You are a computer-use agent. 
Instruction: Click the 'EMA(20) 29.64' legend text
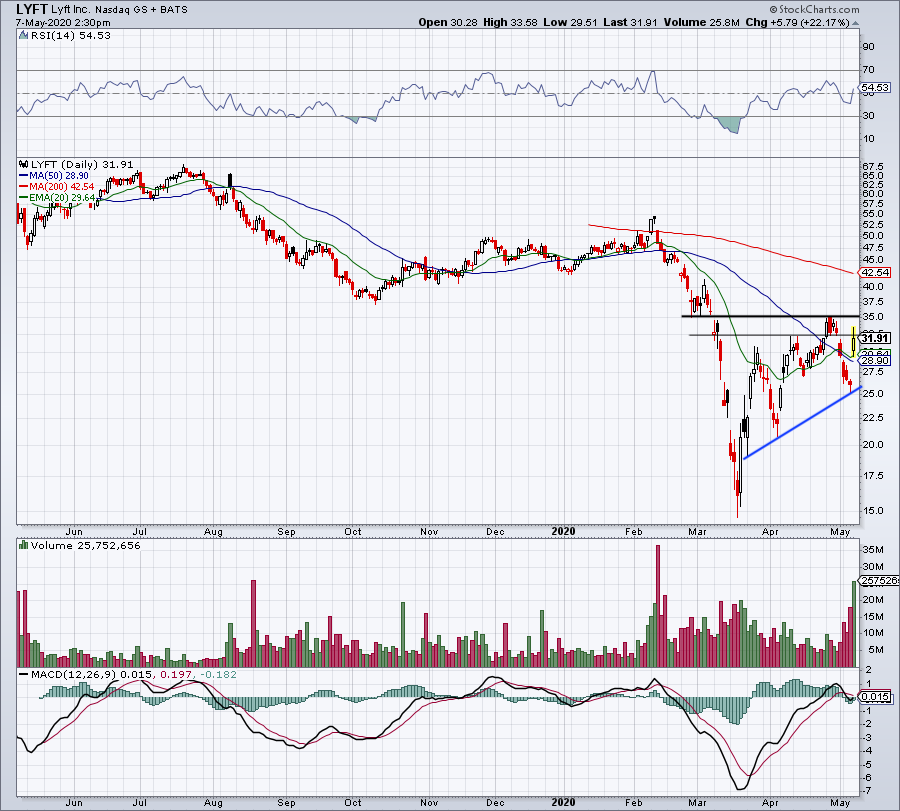pyautogui.click(x=61, y=197)
